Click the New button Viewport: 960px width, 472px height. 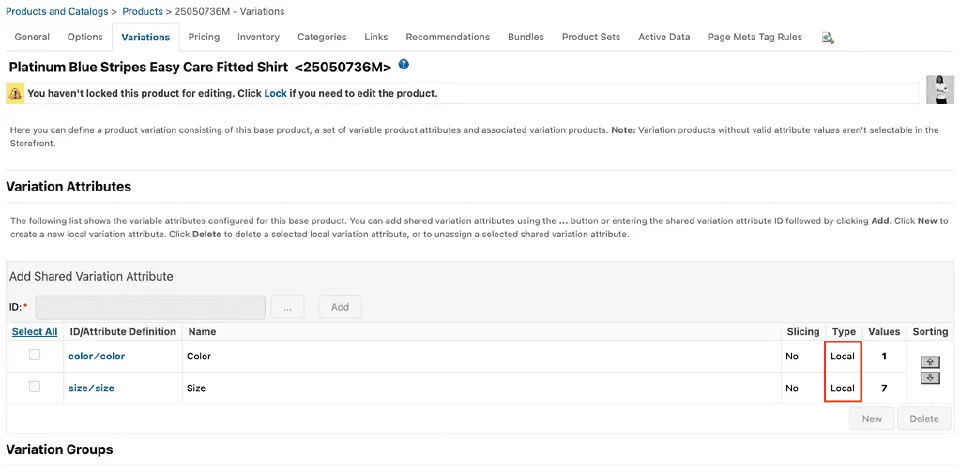pos(871,419)
